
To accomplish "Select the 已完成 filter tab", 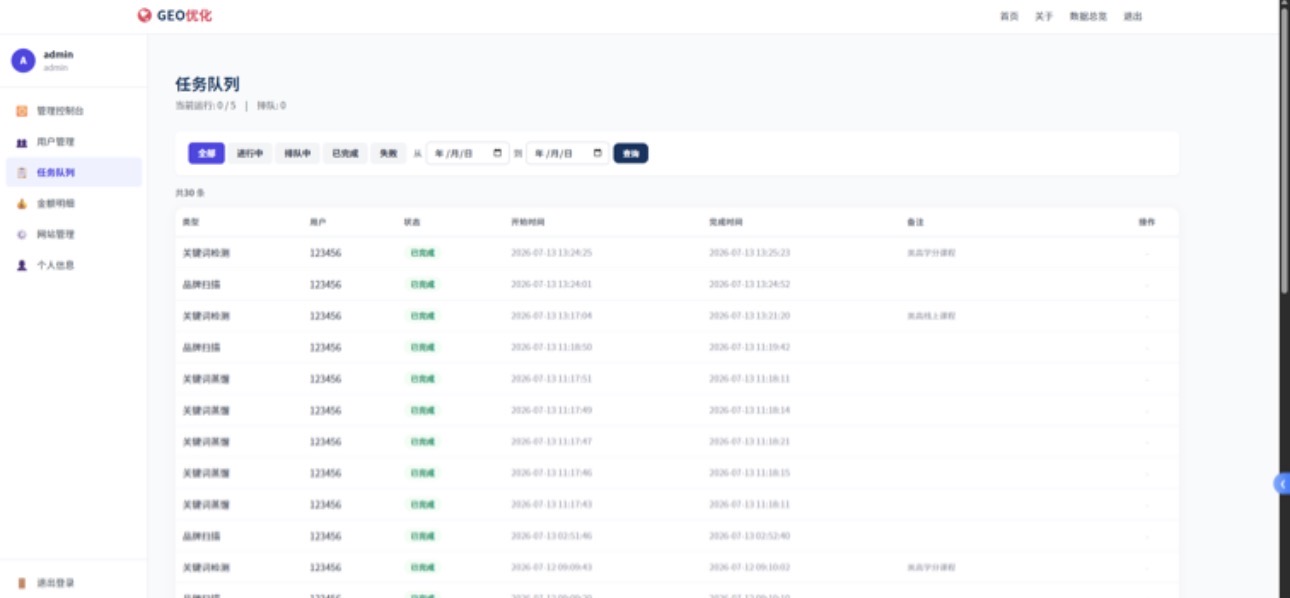I will (345, 153).
